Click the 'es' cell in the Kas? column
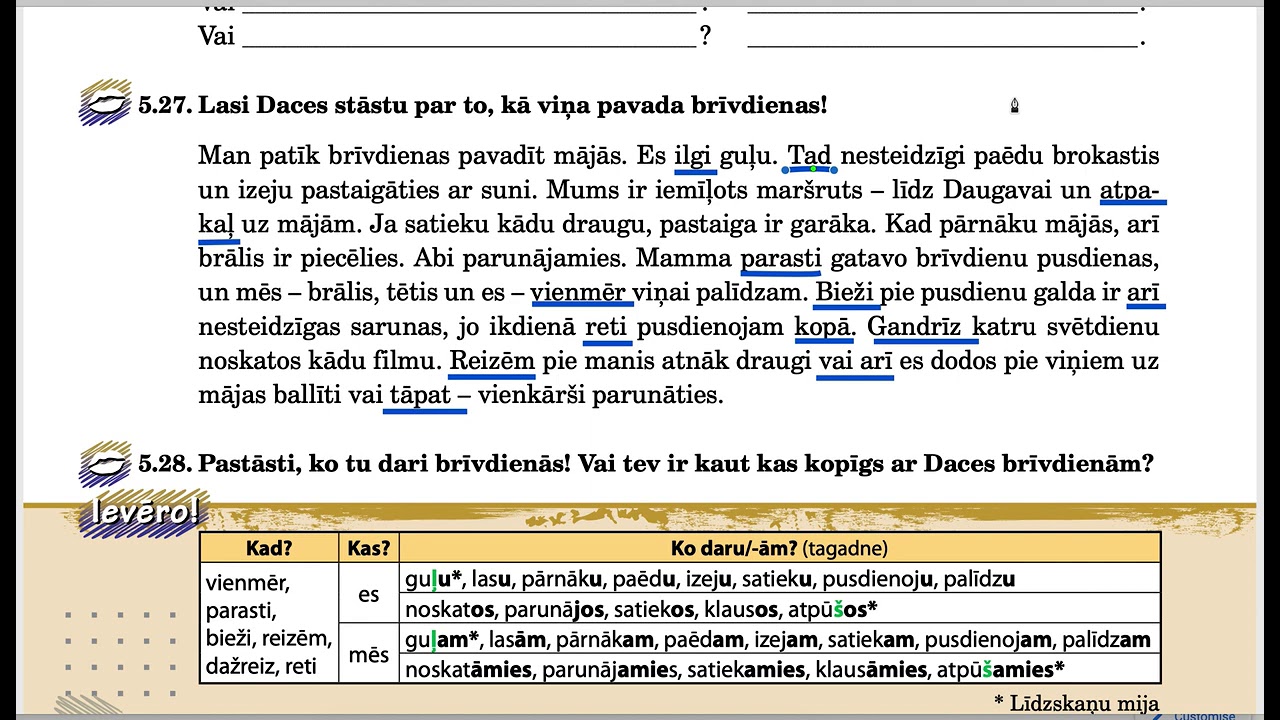1280x720 pixels. point(369,594)
